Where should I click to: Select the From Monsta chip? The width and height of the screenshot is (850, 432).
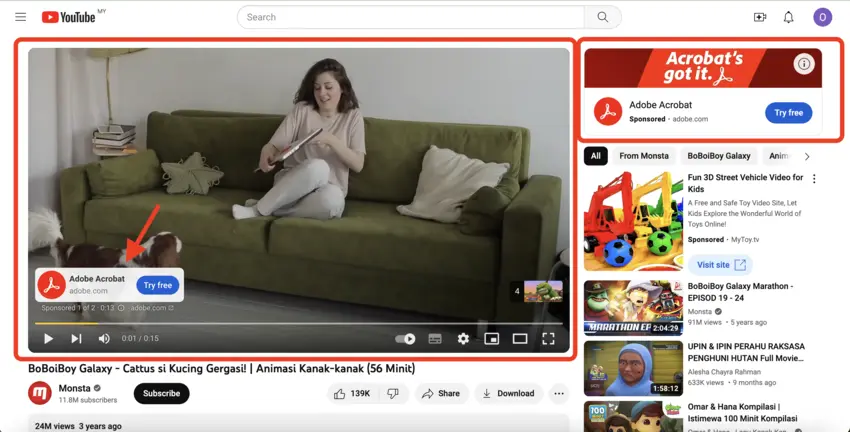coord(644,156)
